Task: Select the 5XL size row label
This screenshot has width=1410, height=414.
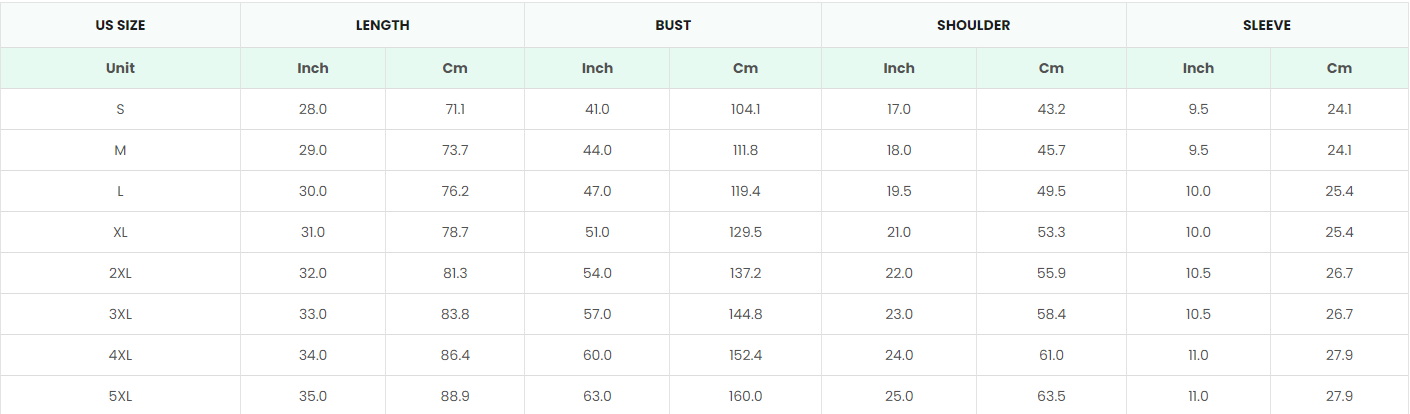Action: pos(120,396)
